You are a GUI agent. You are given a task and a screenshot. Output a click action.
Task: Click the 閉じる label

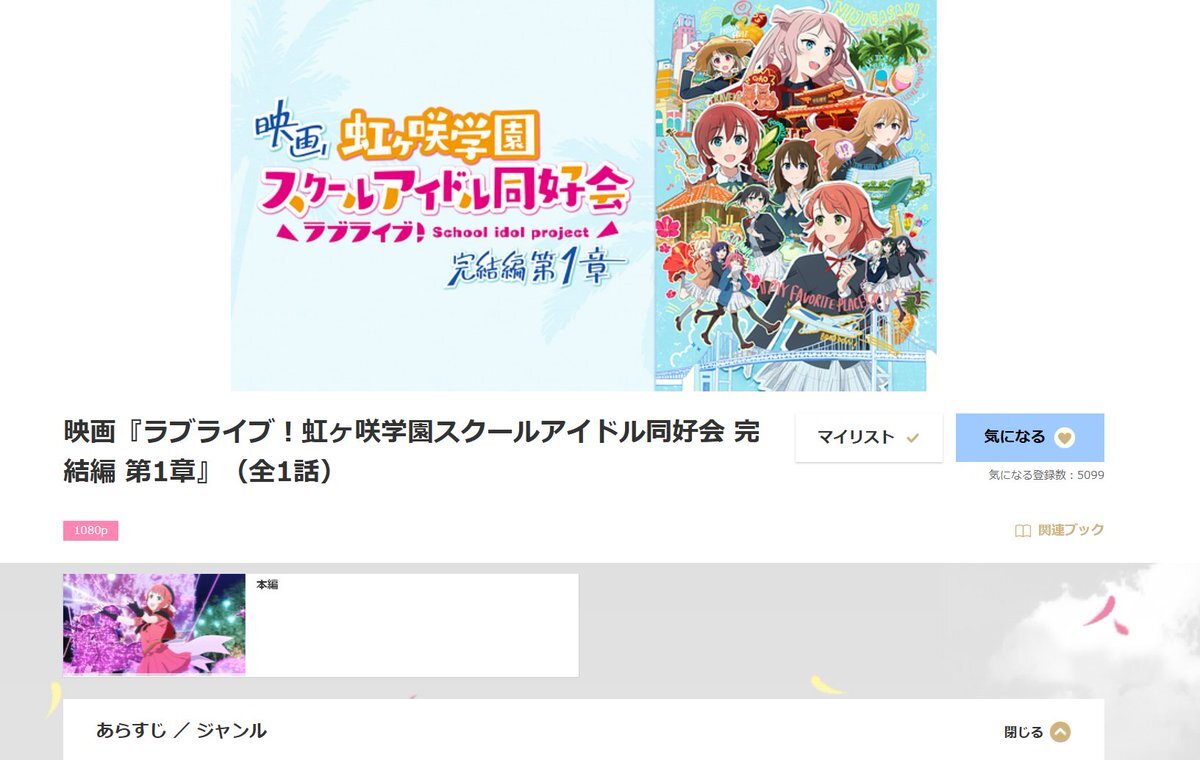click(1023, 732)
